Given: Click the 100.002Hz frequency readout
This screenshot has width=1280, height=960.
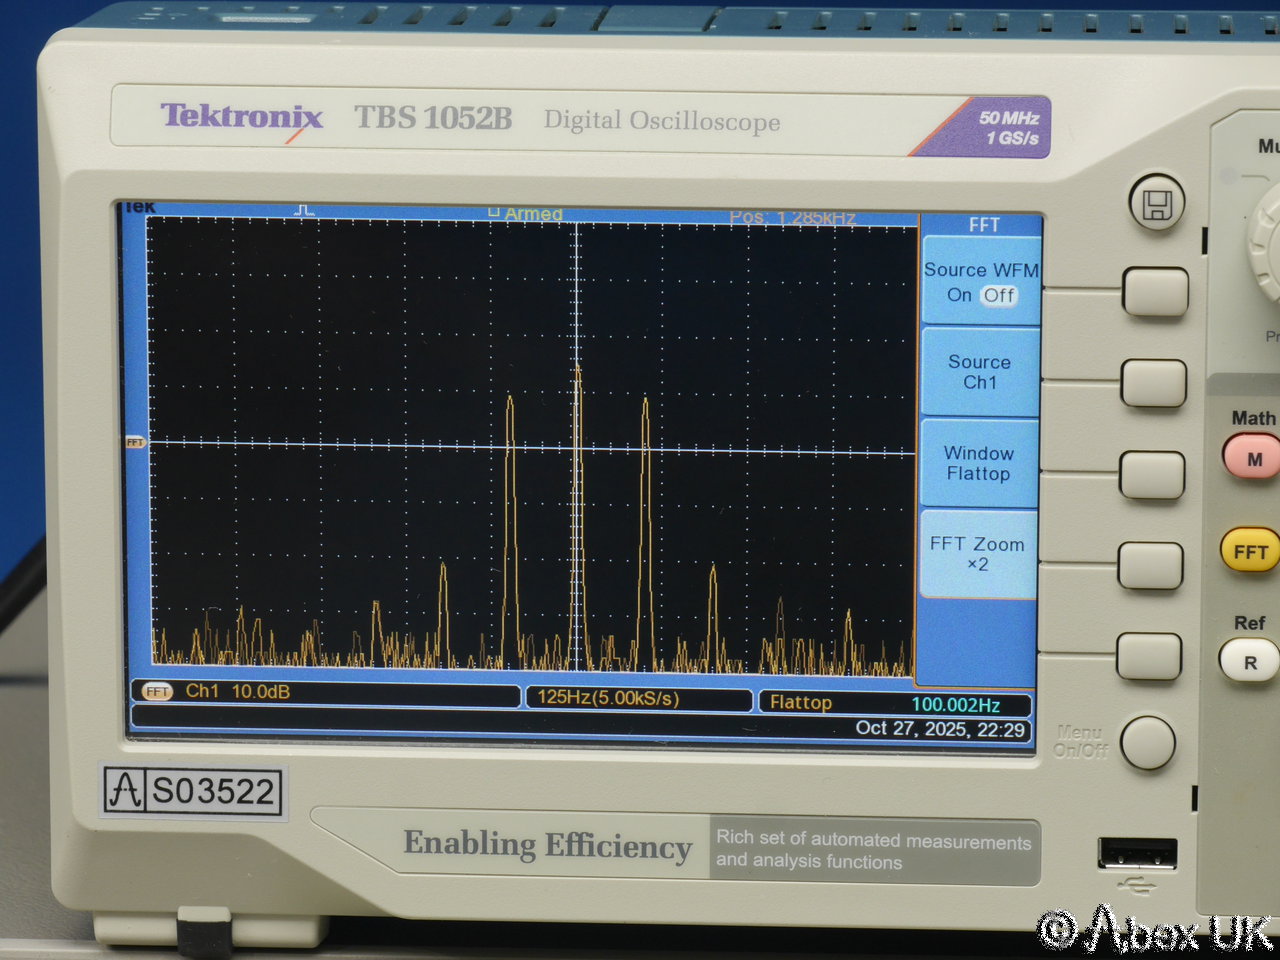Looking at the screenshot, I should tap(955, 704).
